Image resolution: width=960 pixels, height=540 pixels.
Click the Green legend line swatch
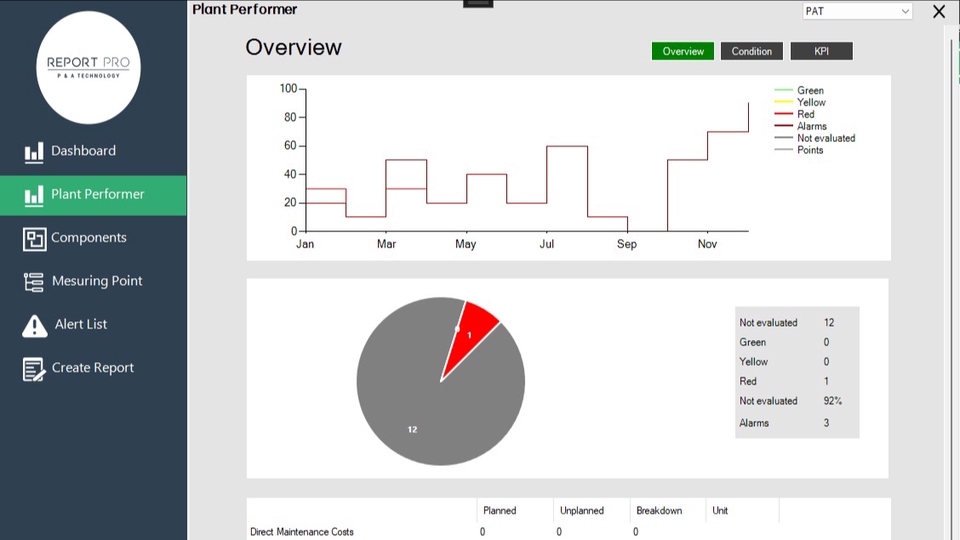pos(784,90)
